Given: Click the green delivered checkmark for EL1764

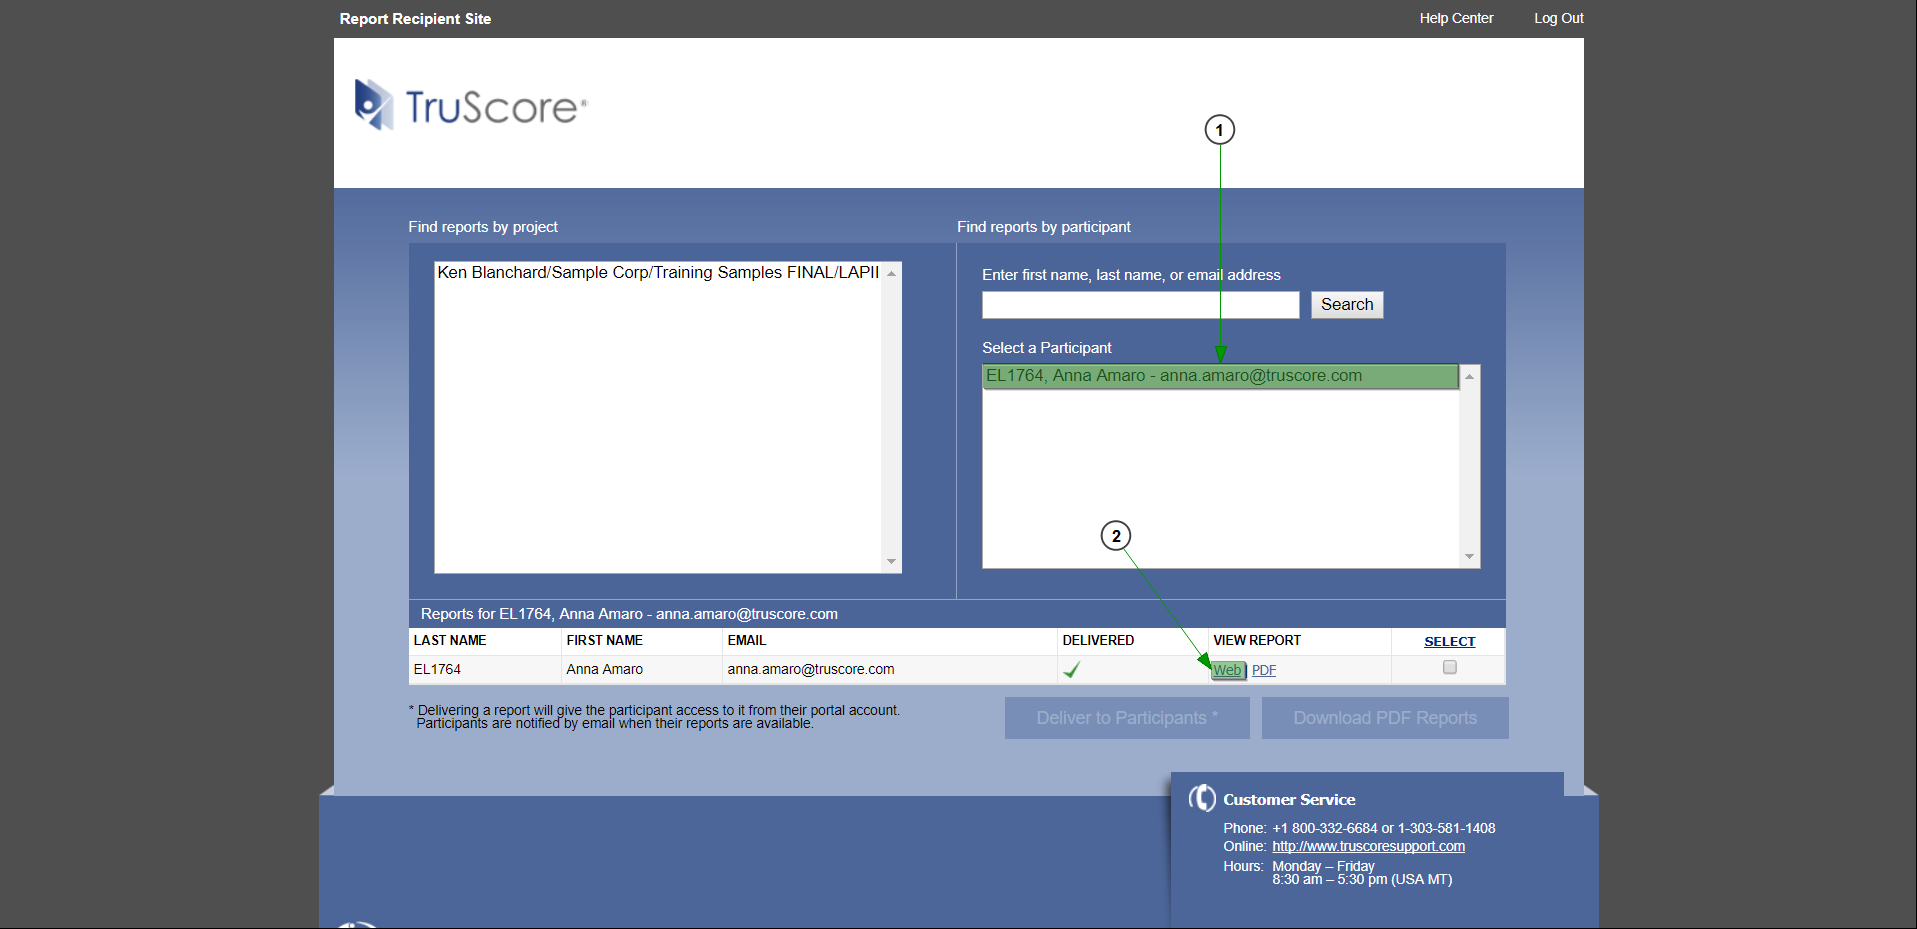Looking at the screenshot, I should (1071, 670).
